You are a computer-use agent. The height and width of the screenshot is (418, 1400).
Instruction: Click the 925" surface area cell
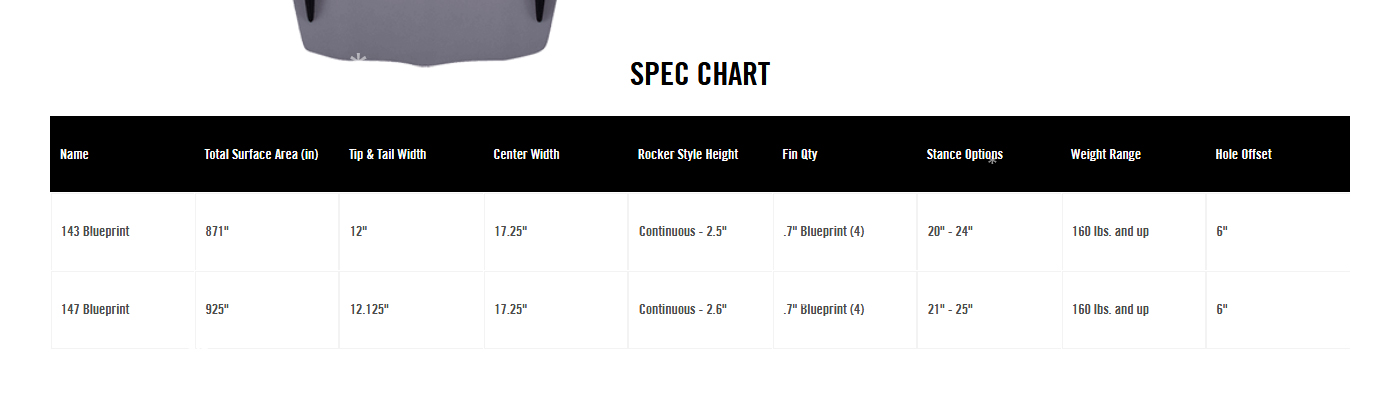coord(217,309)
